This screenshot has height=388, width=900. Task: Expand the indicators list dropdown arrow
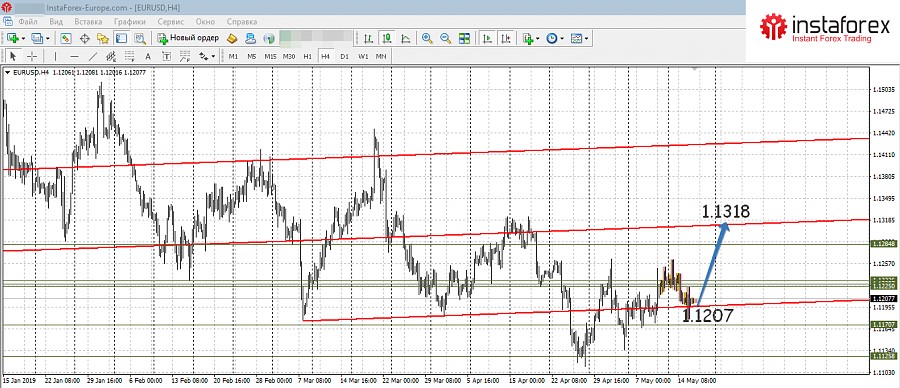point(537,39)
